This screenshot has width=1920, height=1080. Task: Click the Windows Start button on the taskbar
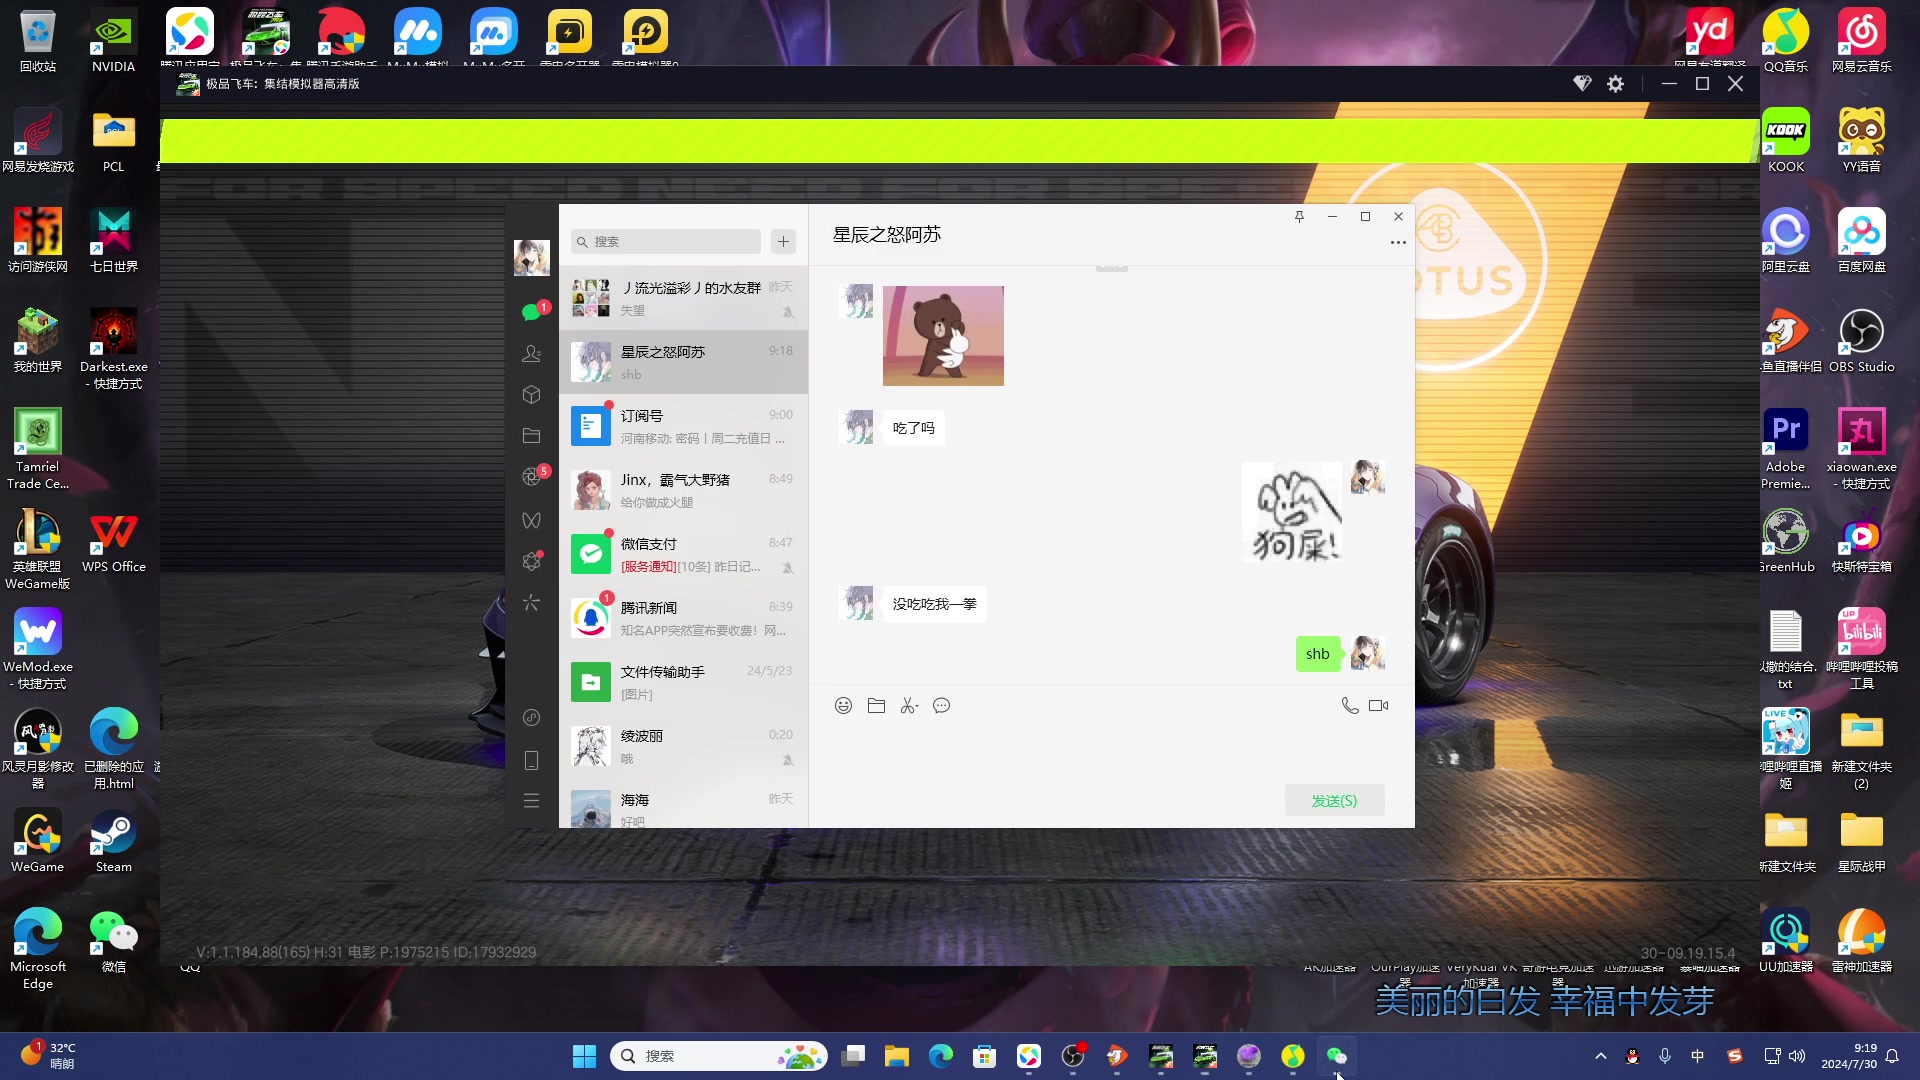point(584,1056)
